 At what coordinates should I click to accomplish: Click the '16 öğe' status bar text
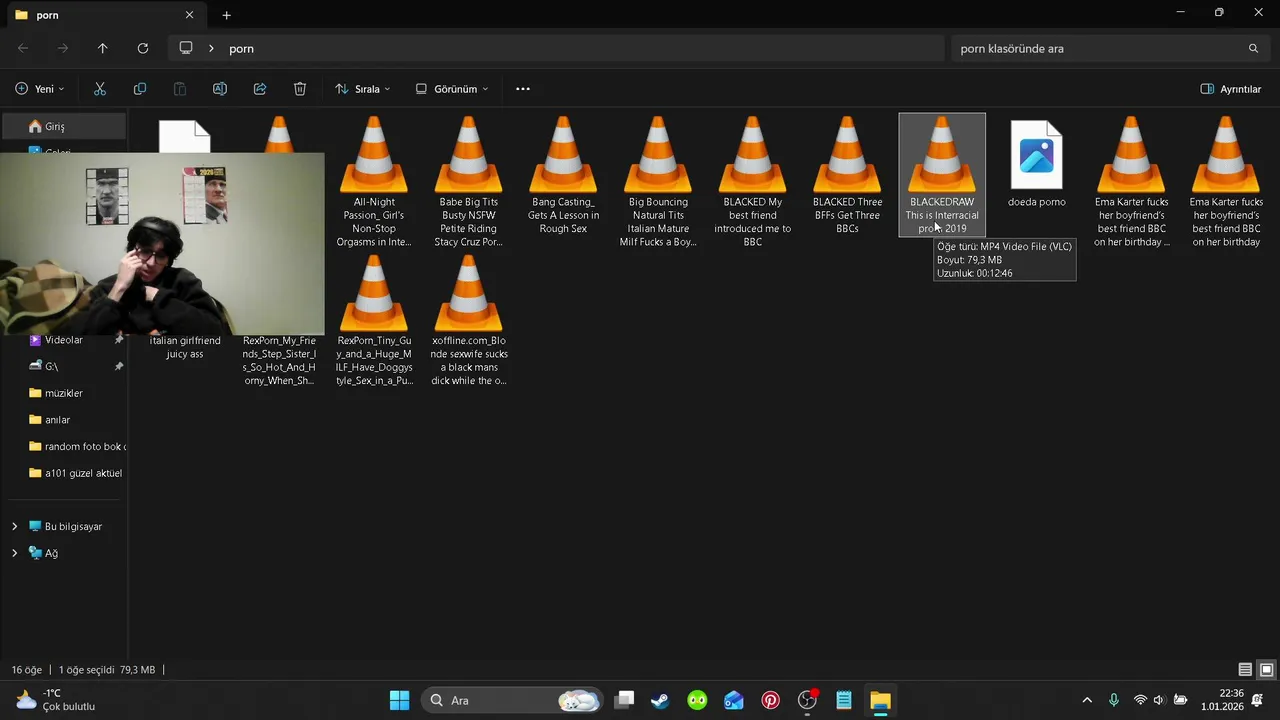pos(27,670)
